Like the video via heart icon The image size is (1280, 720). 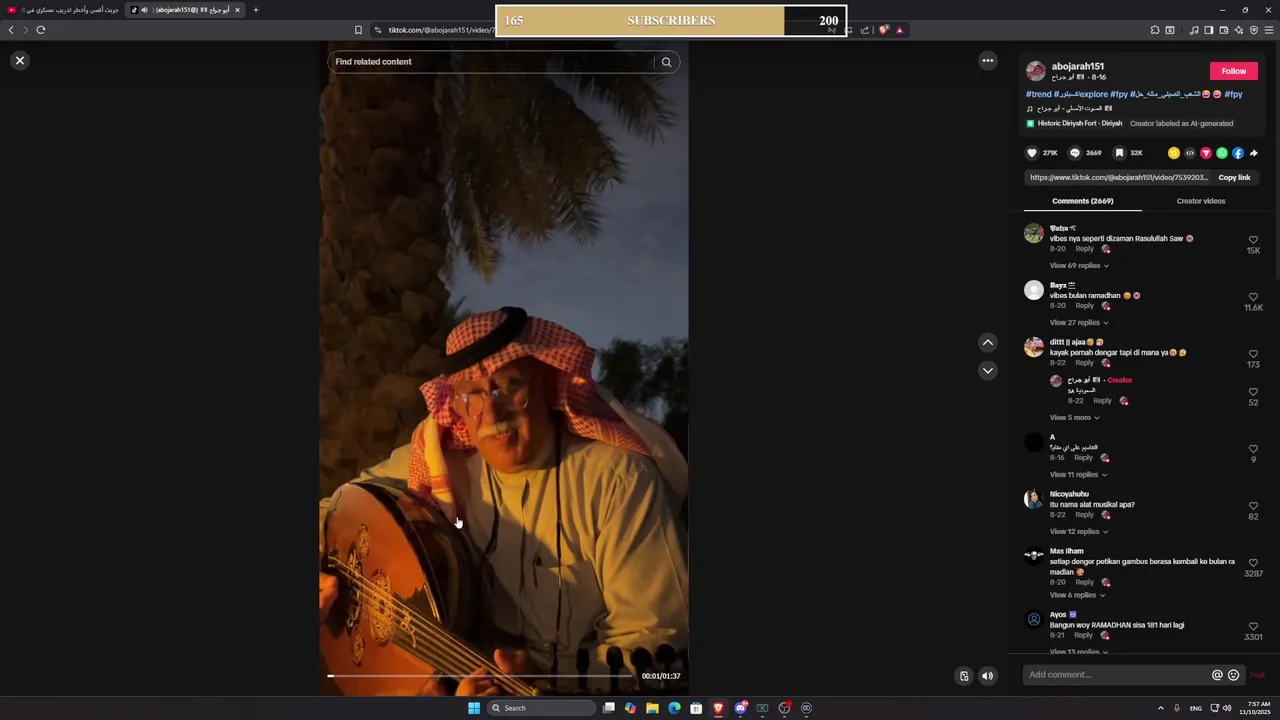pos(1032,153)
